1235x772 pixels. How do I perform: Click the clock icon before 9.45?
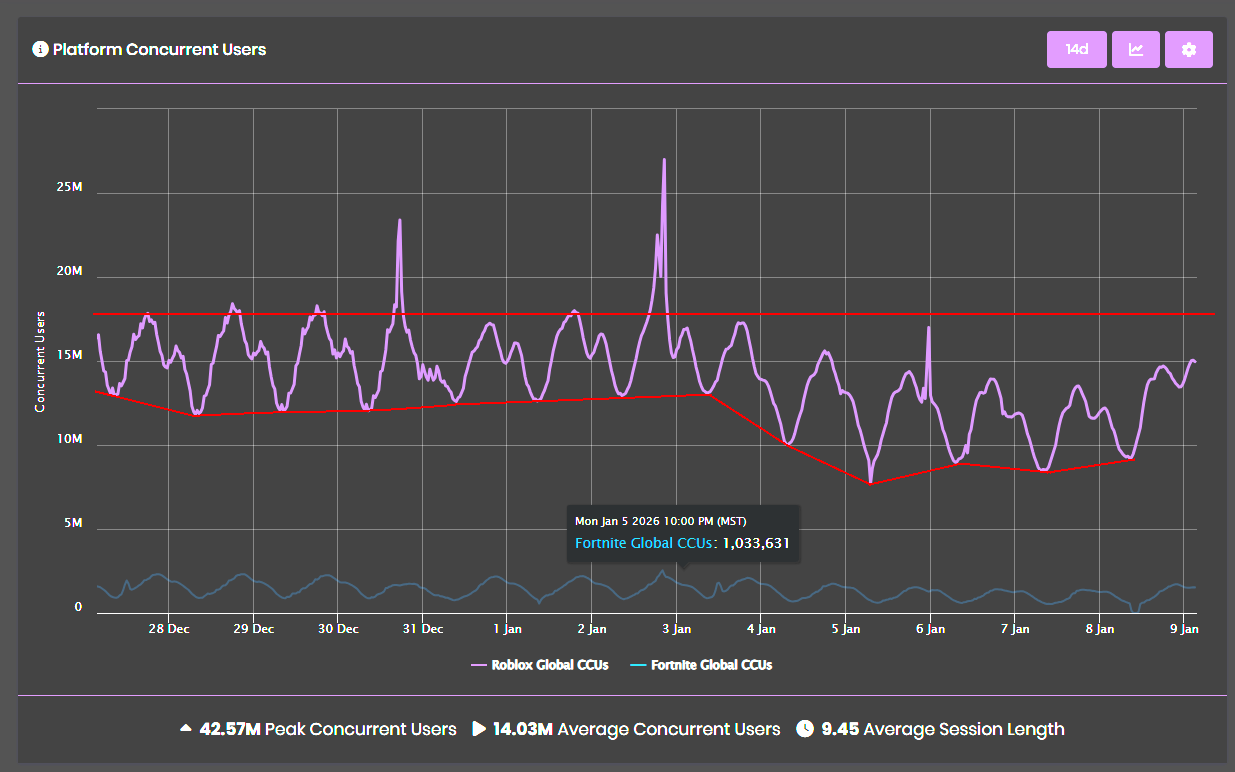805,729
